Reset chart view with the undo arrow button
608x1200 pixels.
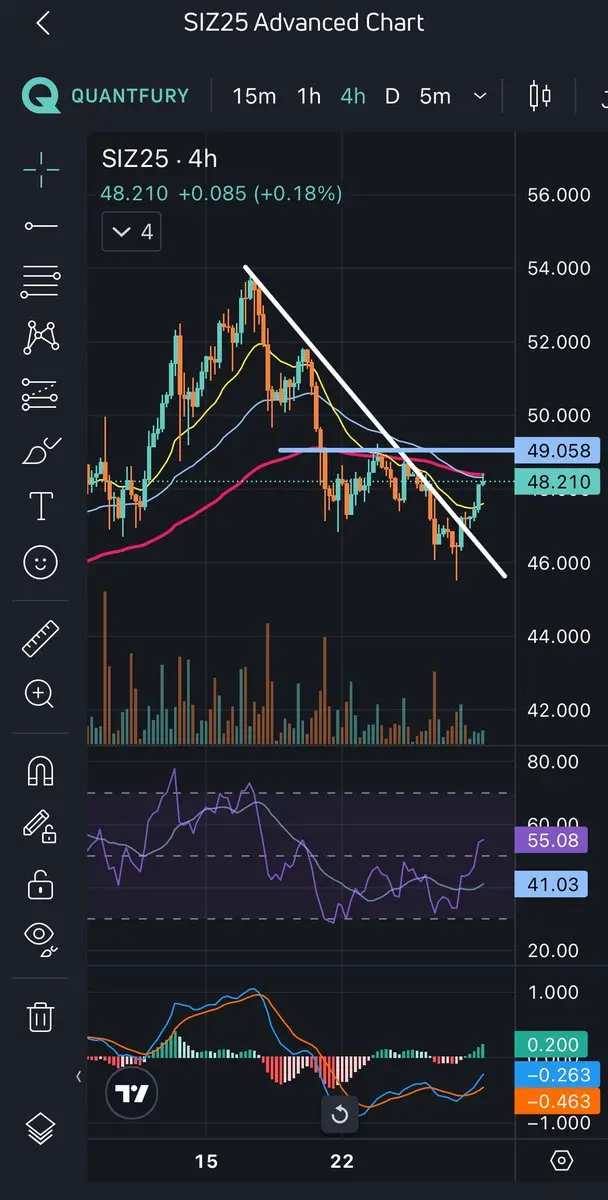click(339, 1114)
